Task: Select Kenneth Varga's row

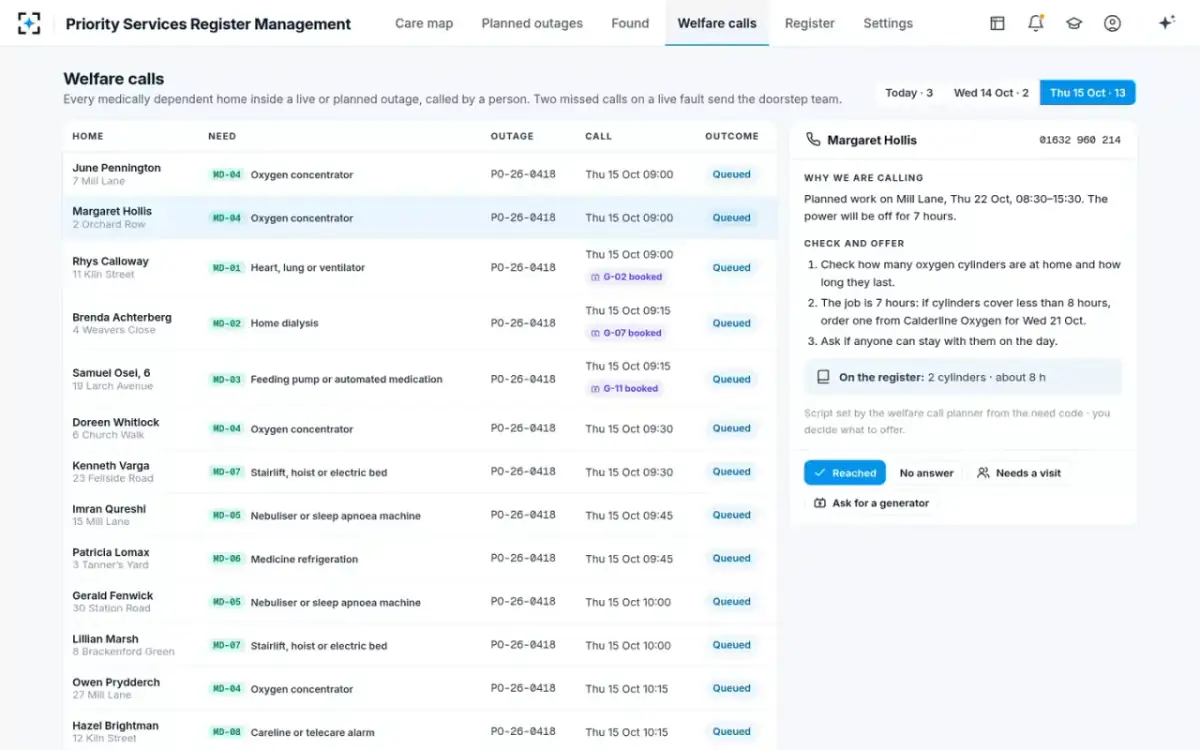Action: [x=420, y=471]
